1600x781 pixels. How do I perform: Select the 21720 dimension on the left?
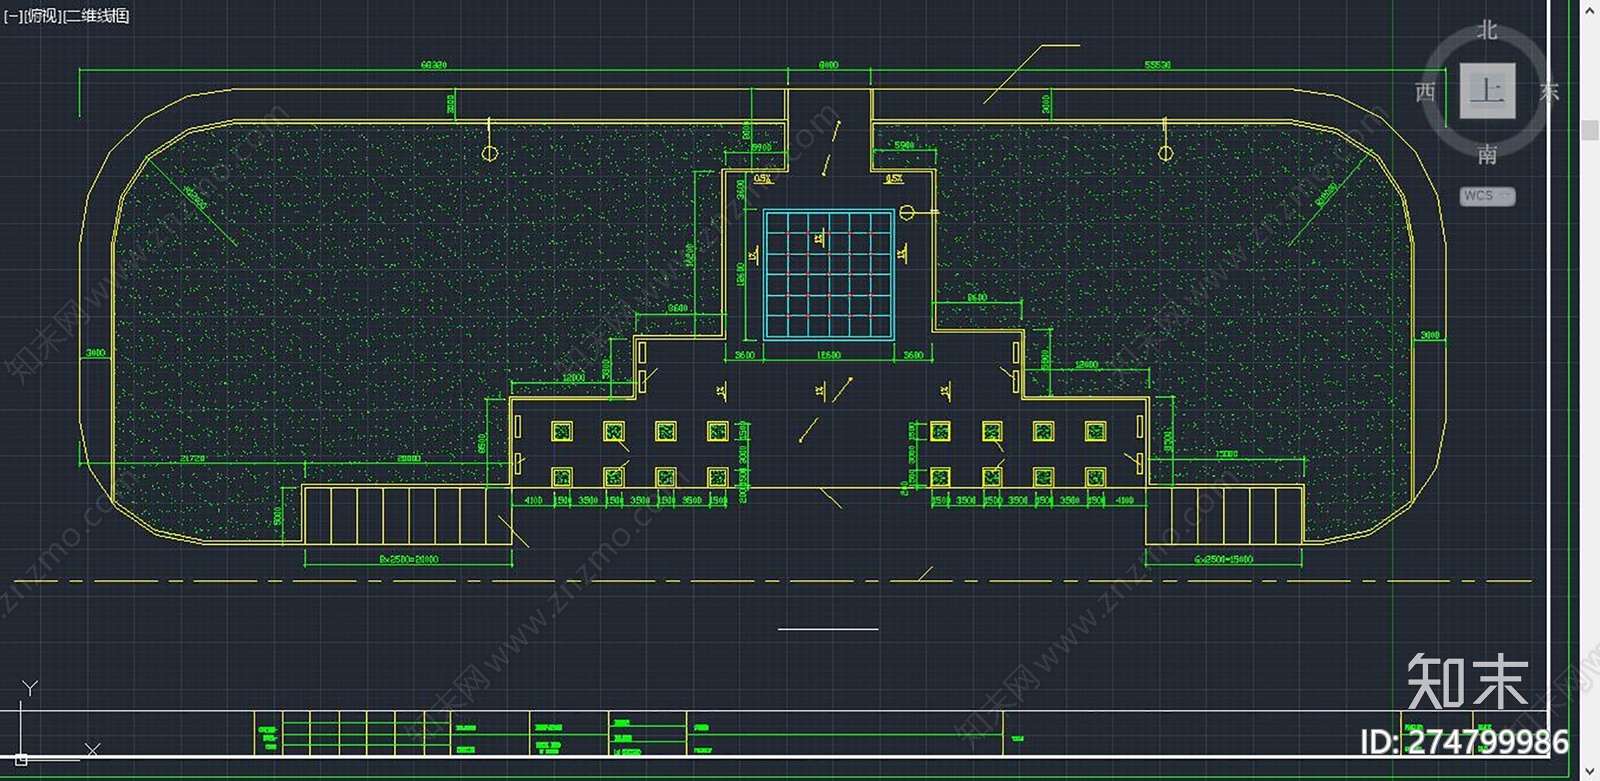click(192, 458)
